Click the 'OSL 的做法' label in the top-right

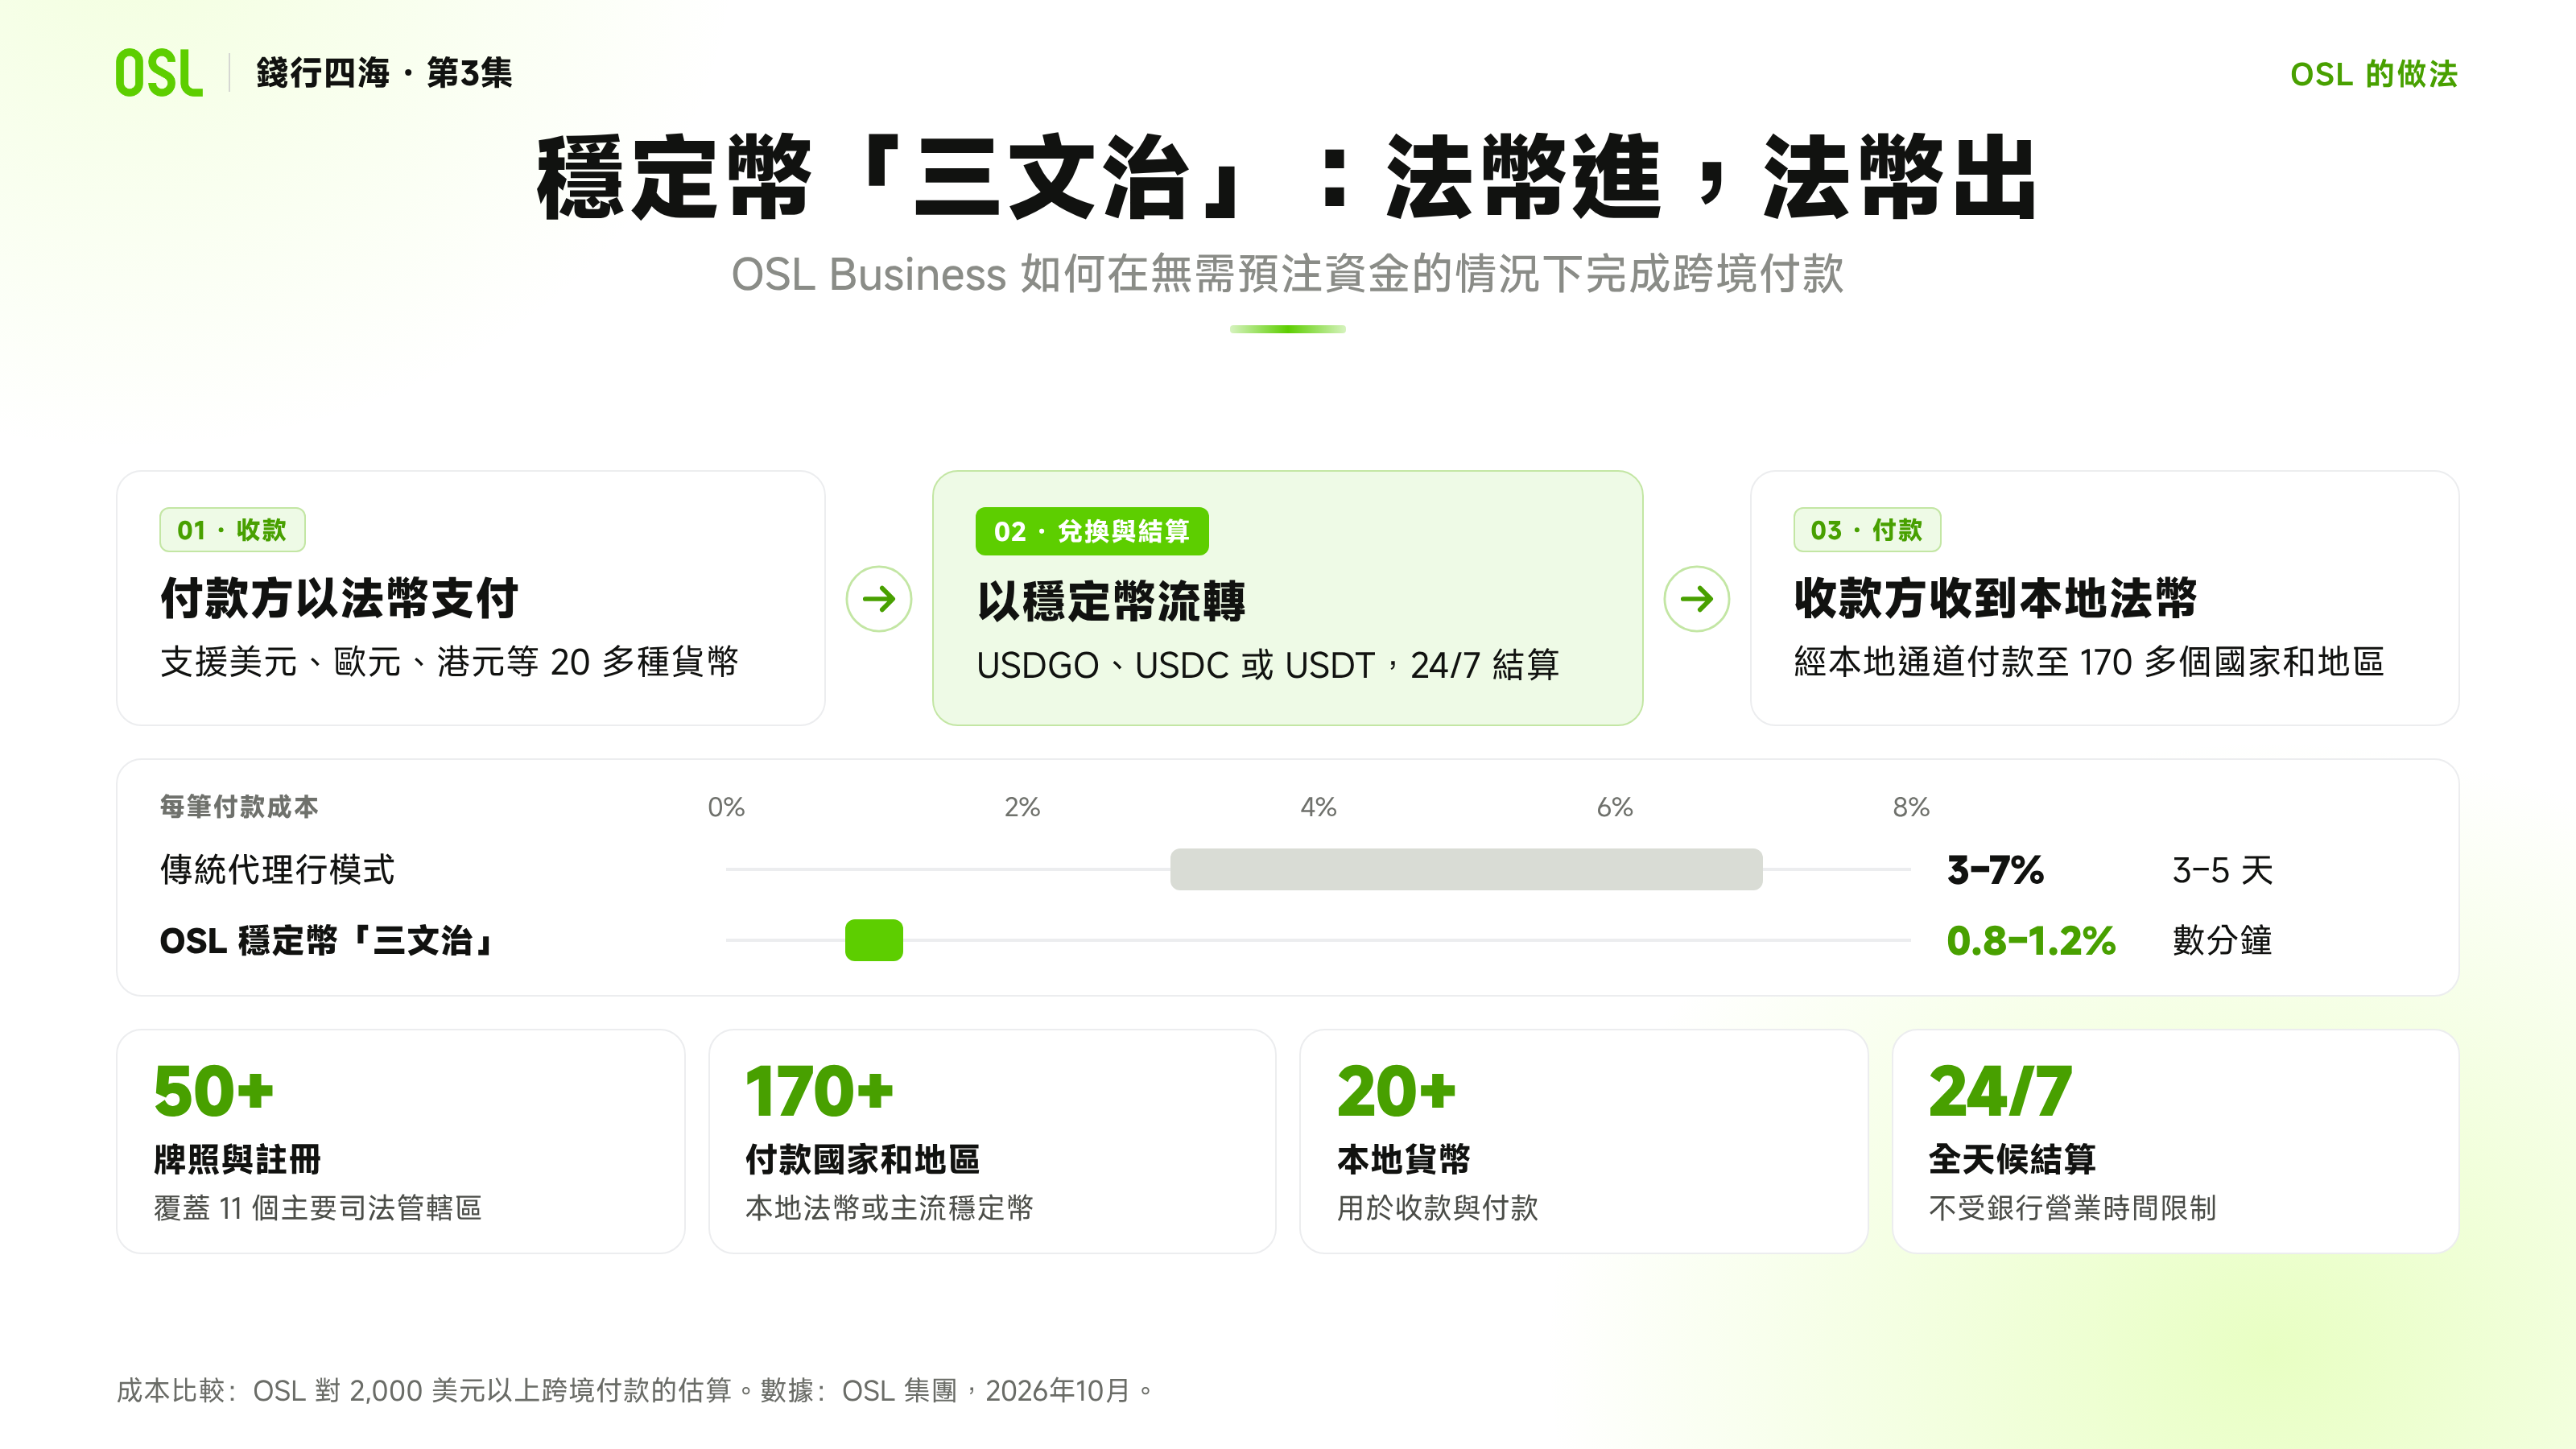pyautogui.click(x=2374, y=74)
